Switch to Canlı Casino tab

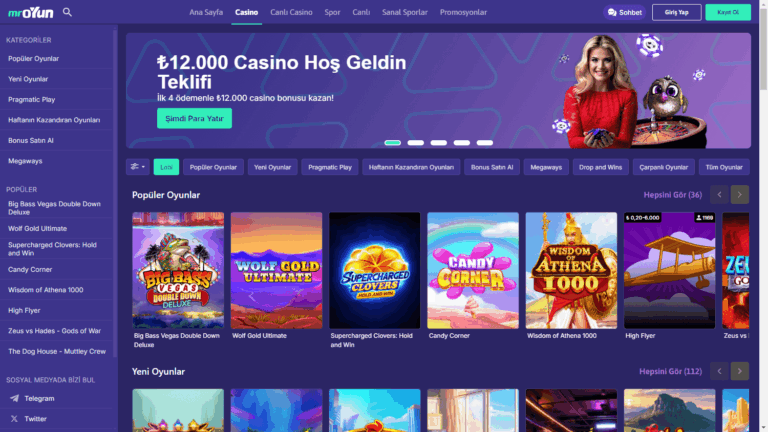tap(291, 12)
